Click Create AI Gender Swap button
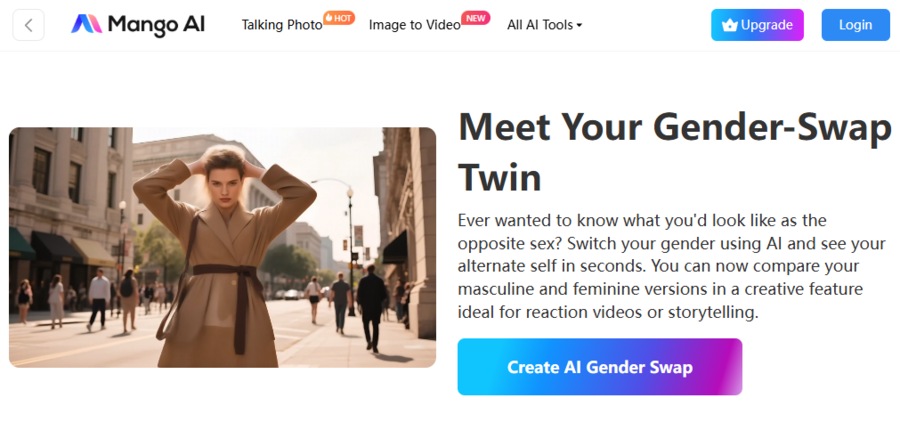Viewport: 900px width, 447px height. point(600,367)
